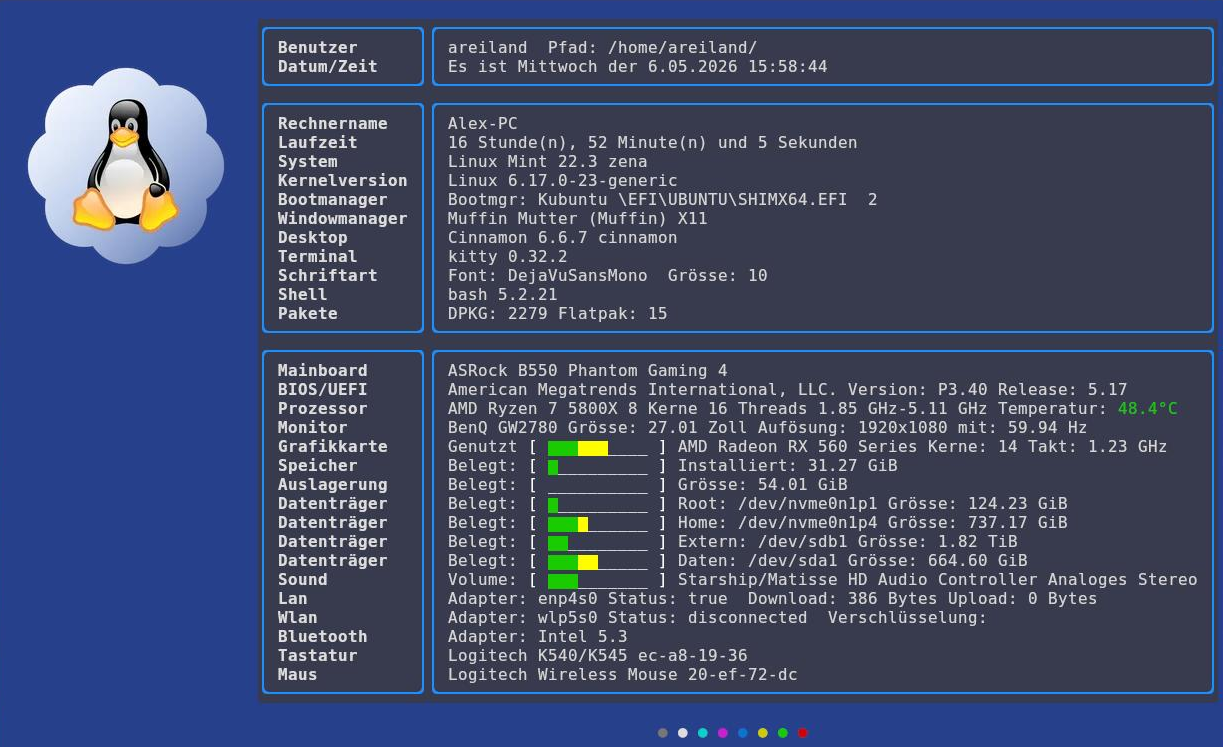Click the American Megatrends International line
This screenshot has height=747, width=1223.
point(788,390)
